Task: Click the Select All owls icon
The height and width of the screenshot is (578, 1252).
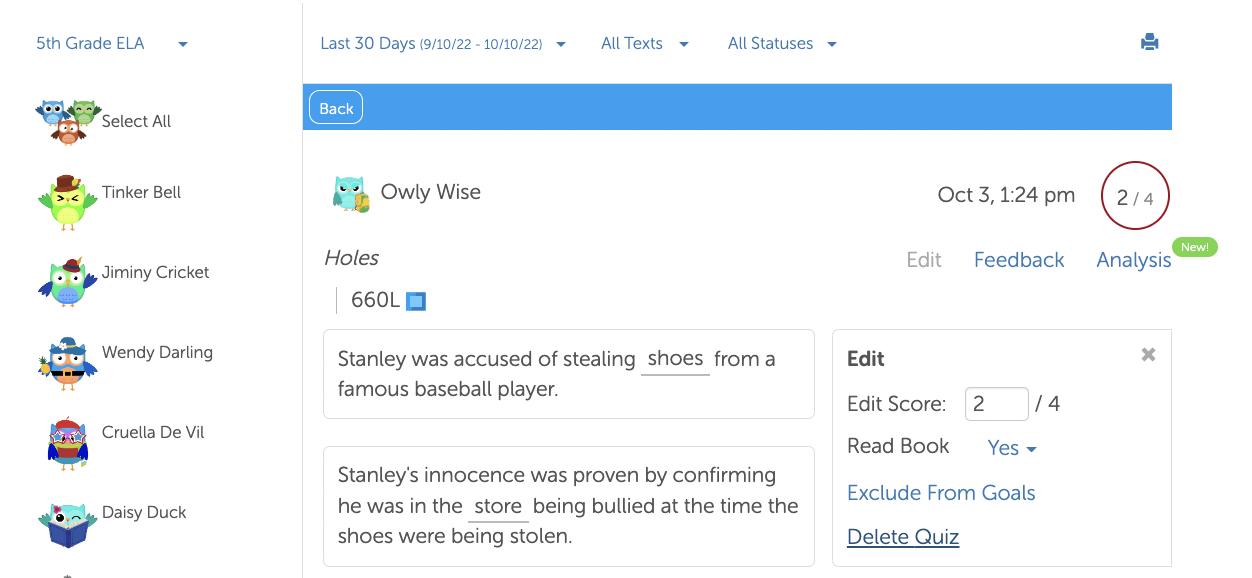Action: [x=67, y=121]
